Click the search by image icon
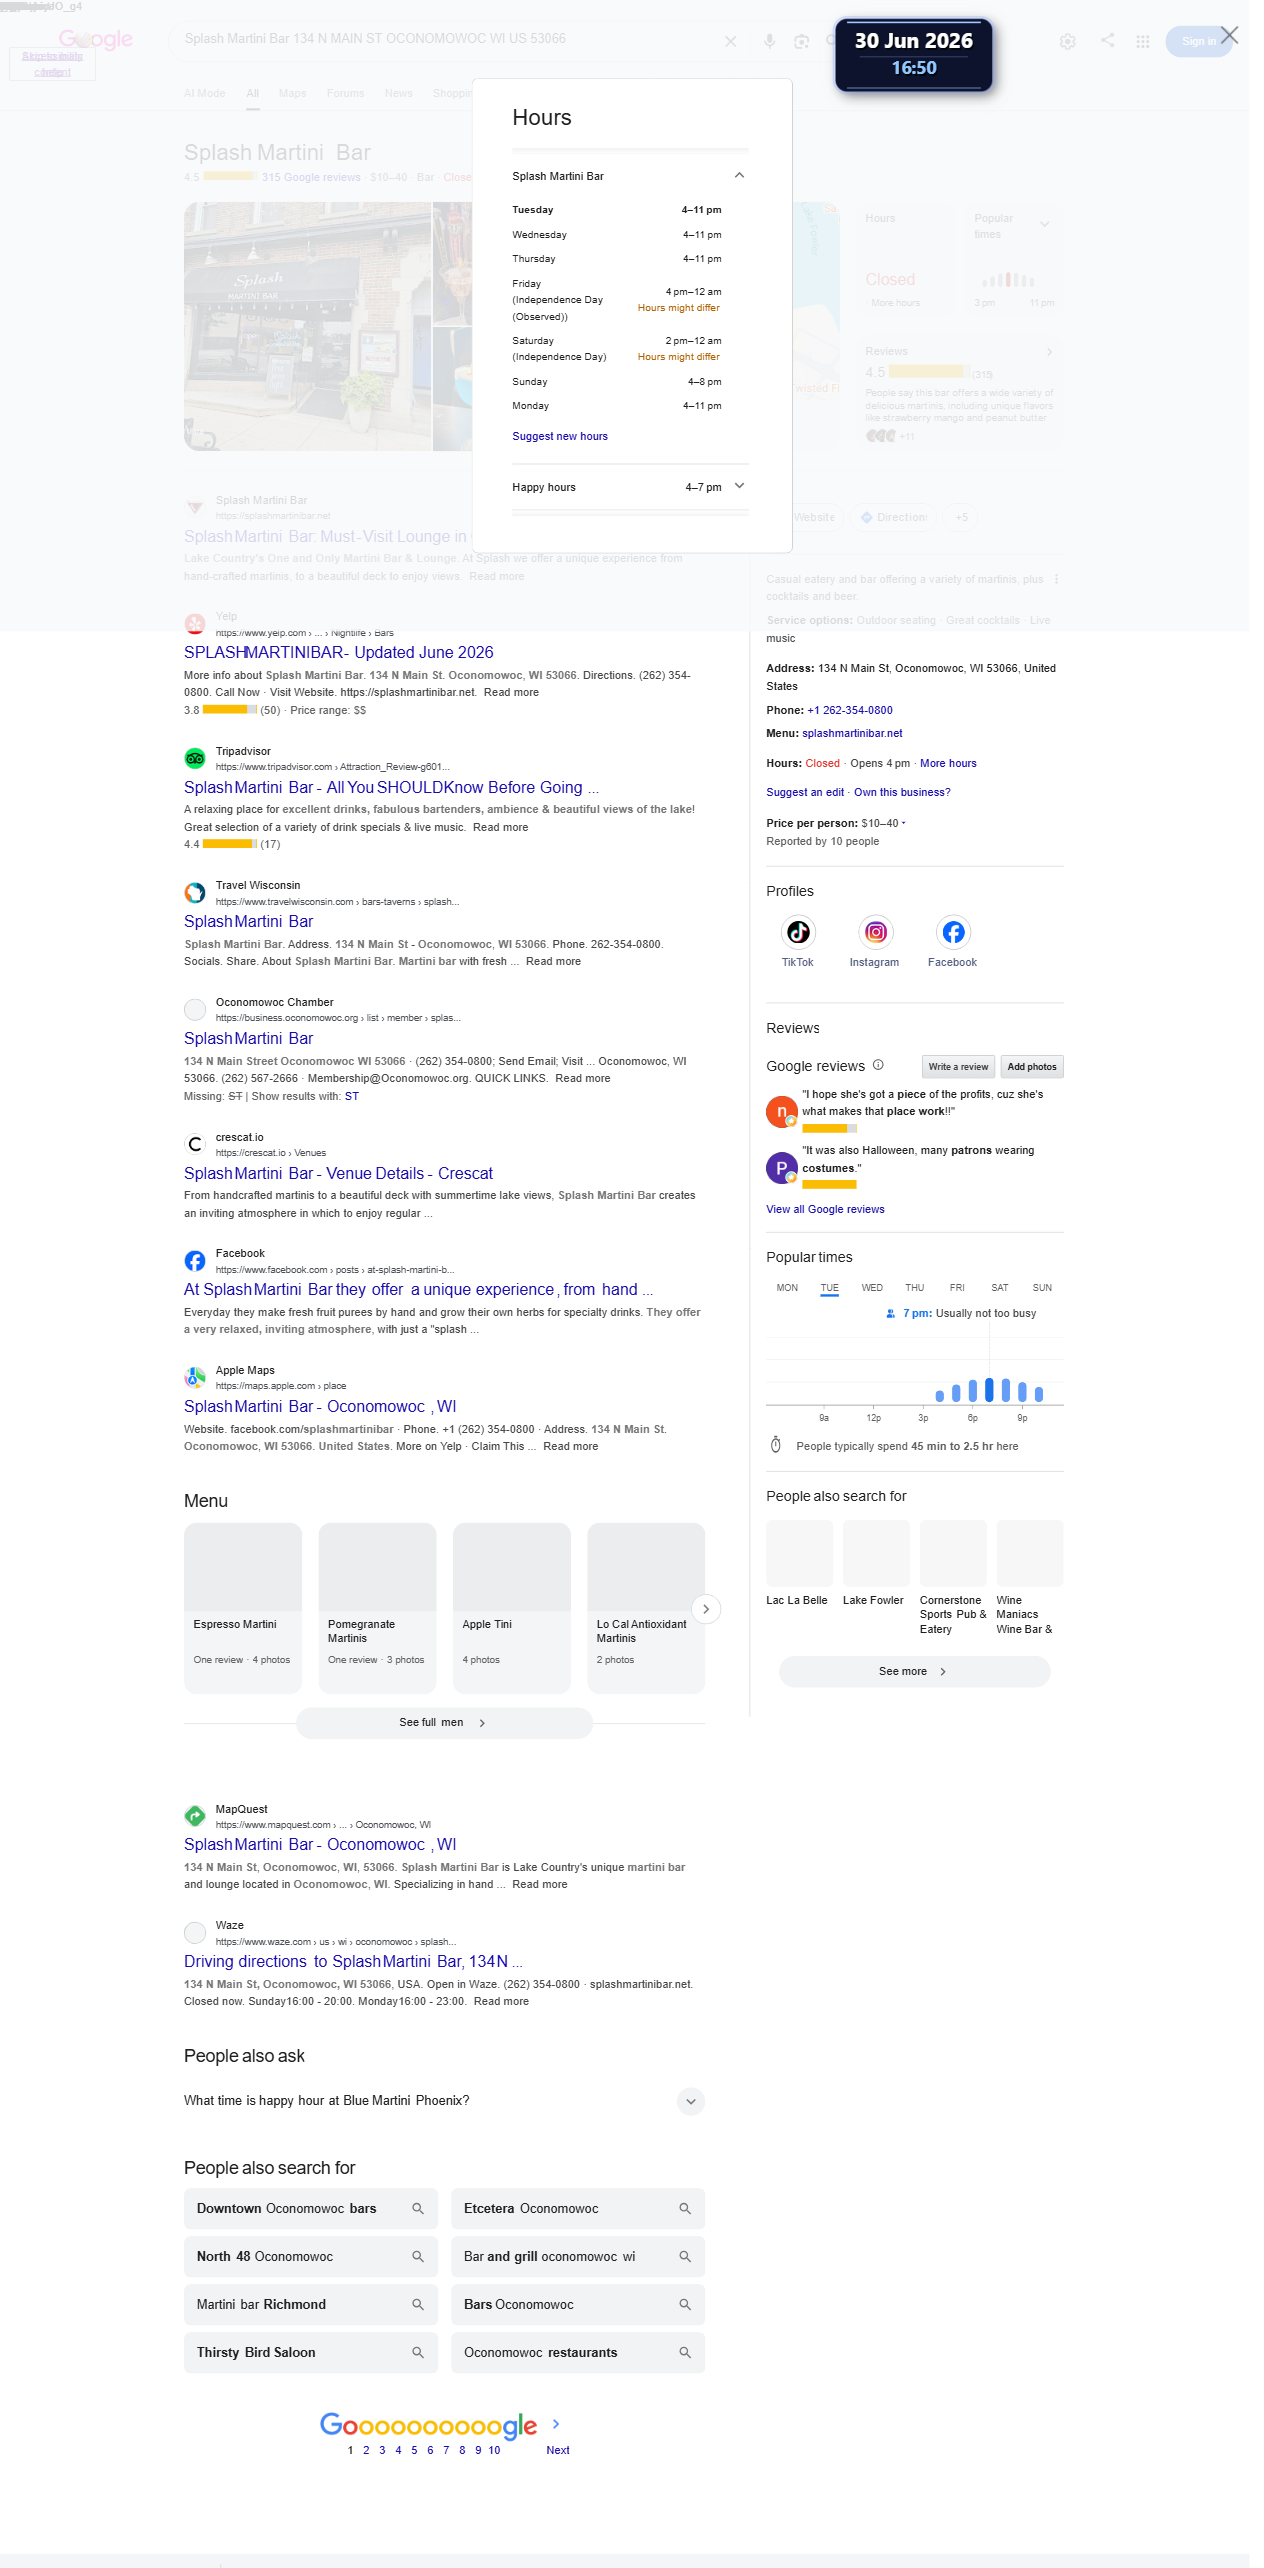1264x2568 pixels. point(801,41)
